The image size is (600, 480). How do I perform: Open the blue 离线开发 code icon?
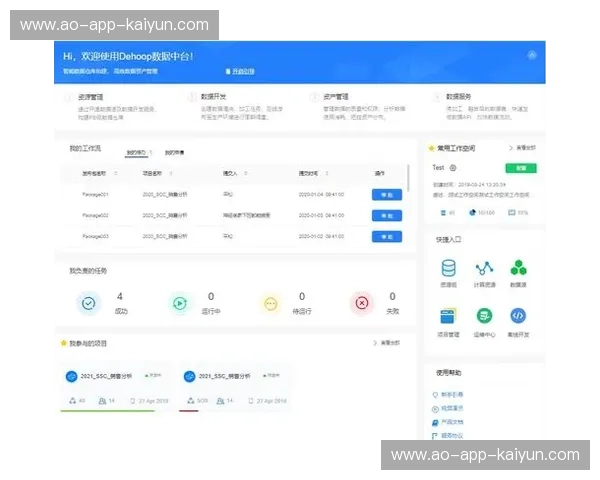tap(518, 315)
